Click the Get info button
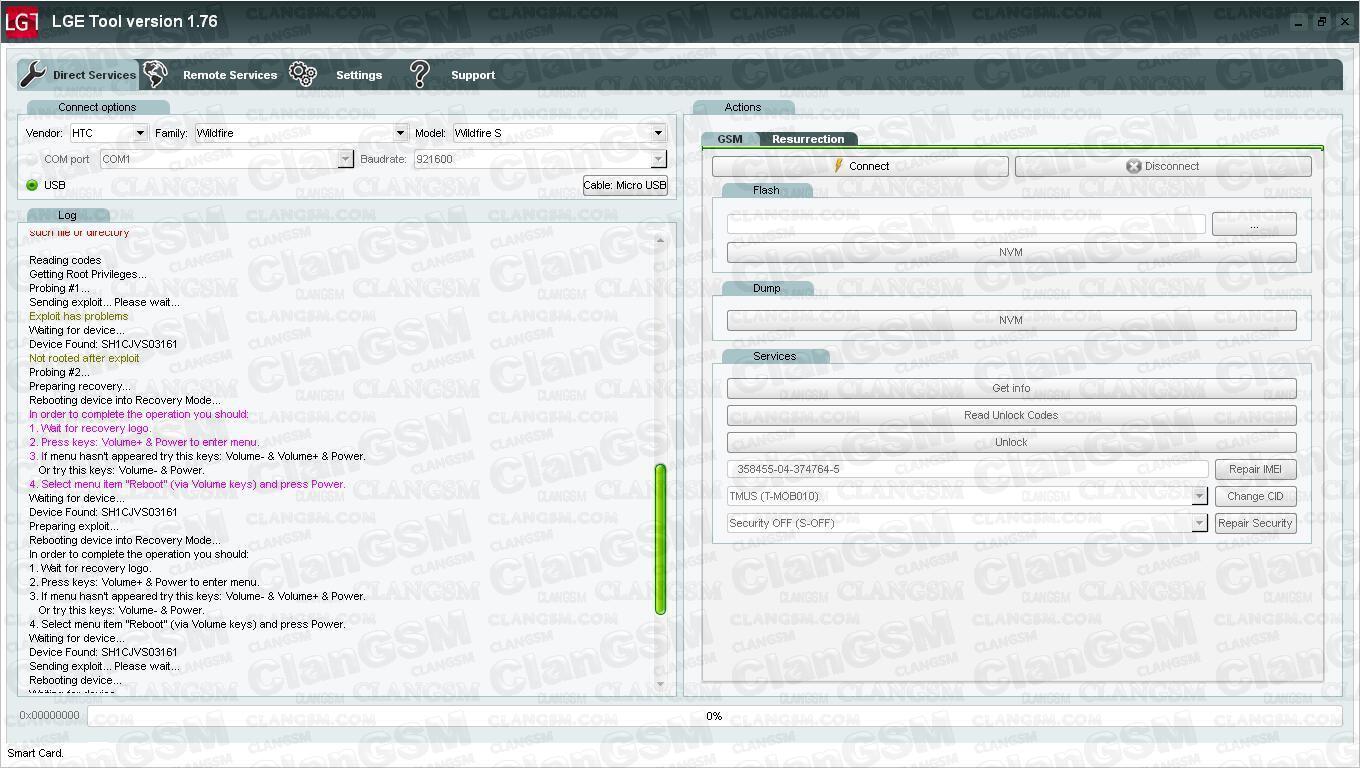The image size is (1360, 768). tap(1011, 388)
